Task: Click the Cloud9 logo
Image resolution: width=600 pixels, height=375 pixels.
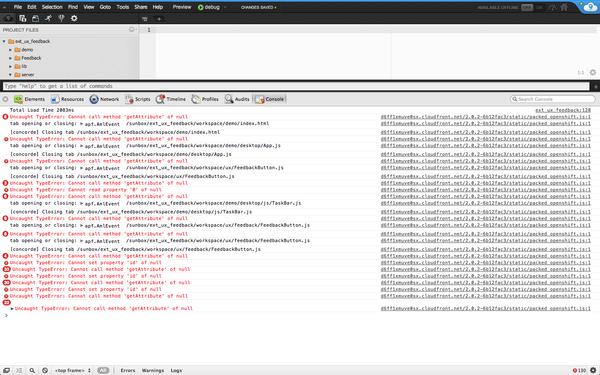Action: coord(589,7)
